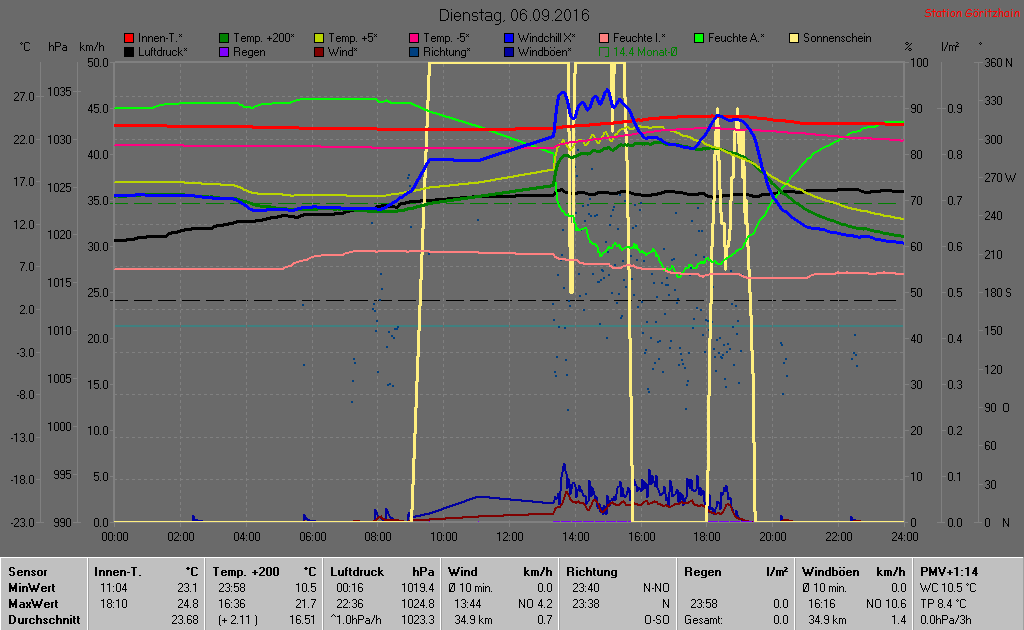Click the Temp. -5 magenta legend square
Image resolution: width=1024 pixels, height=630 pixels.
(x=414, y=38)
